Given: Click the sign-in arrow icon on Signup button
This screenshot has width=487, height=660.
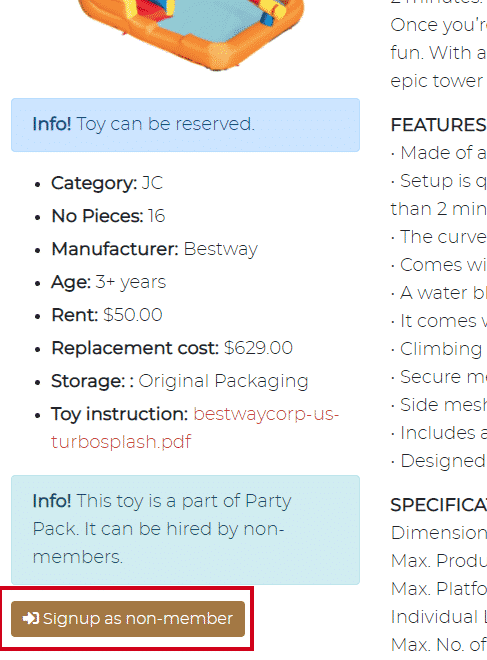Looking at the screenshot, I should tap(31, 618).
